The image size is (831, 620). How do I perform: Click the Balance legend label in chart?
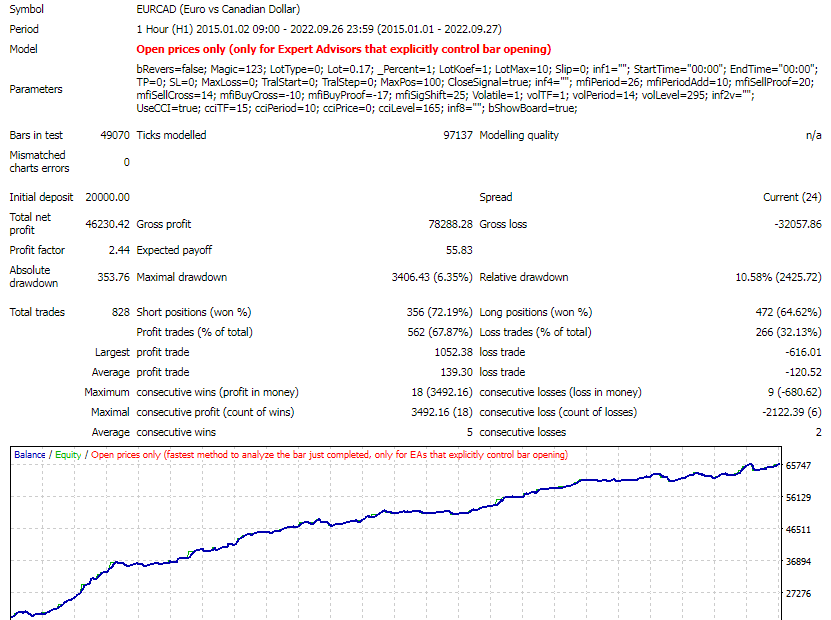[30, 455]
